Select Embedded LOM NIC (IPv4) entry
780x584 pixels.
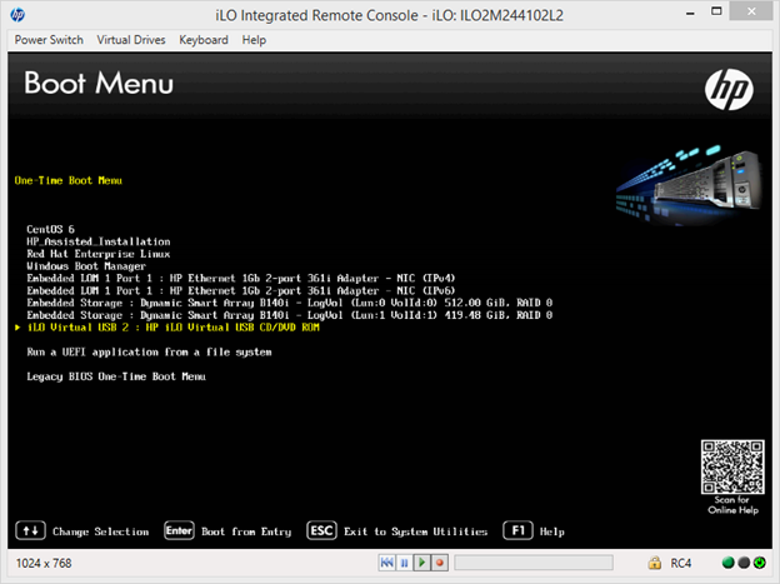[241, 278]
